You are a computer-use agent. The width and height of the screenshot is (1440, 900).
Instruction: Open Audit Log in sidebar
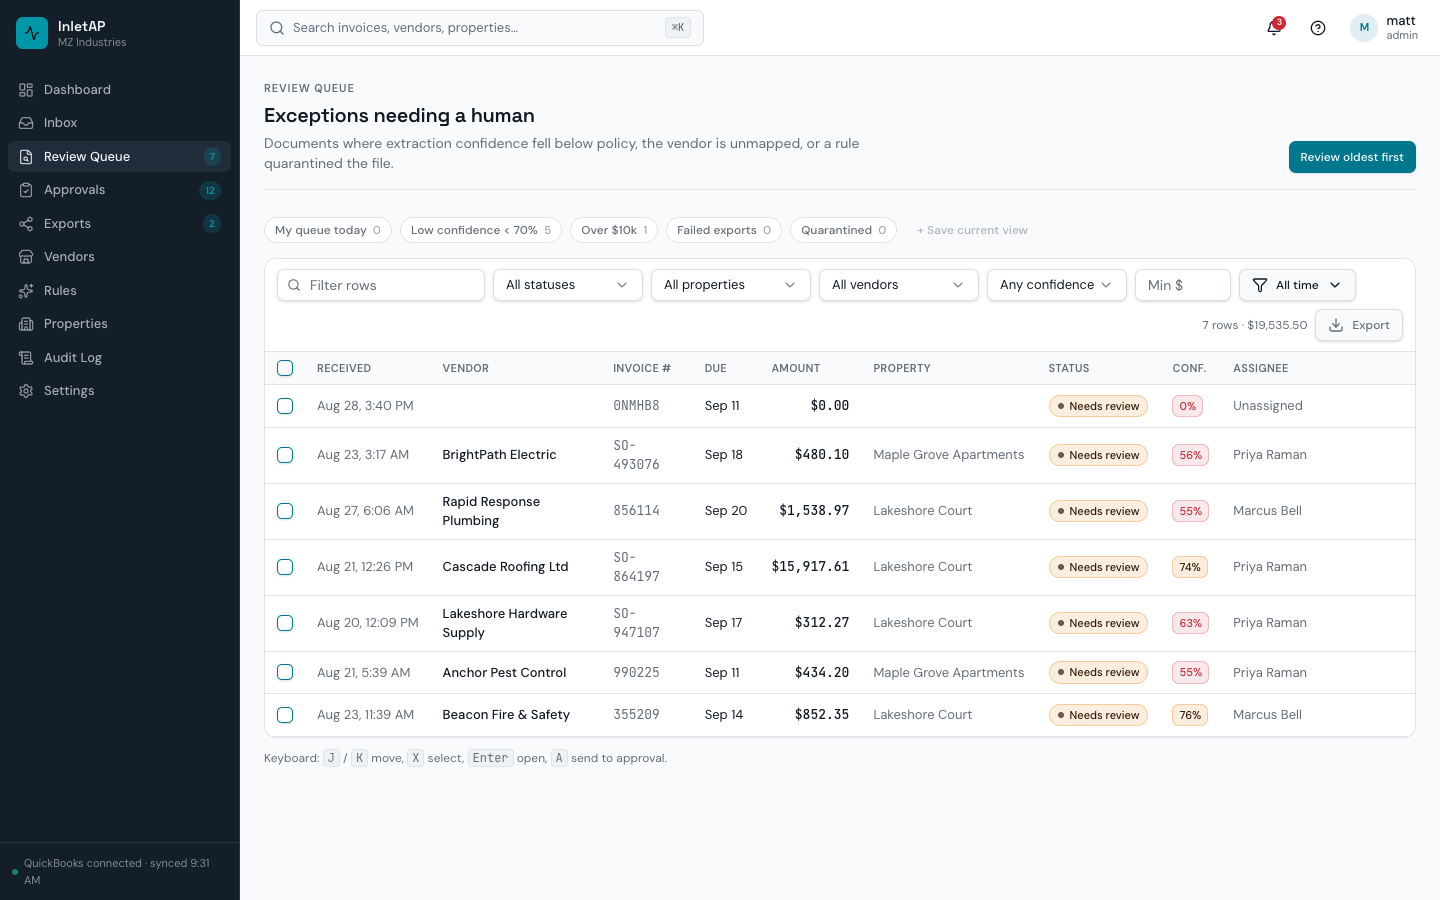tap(119, 358)
